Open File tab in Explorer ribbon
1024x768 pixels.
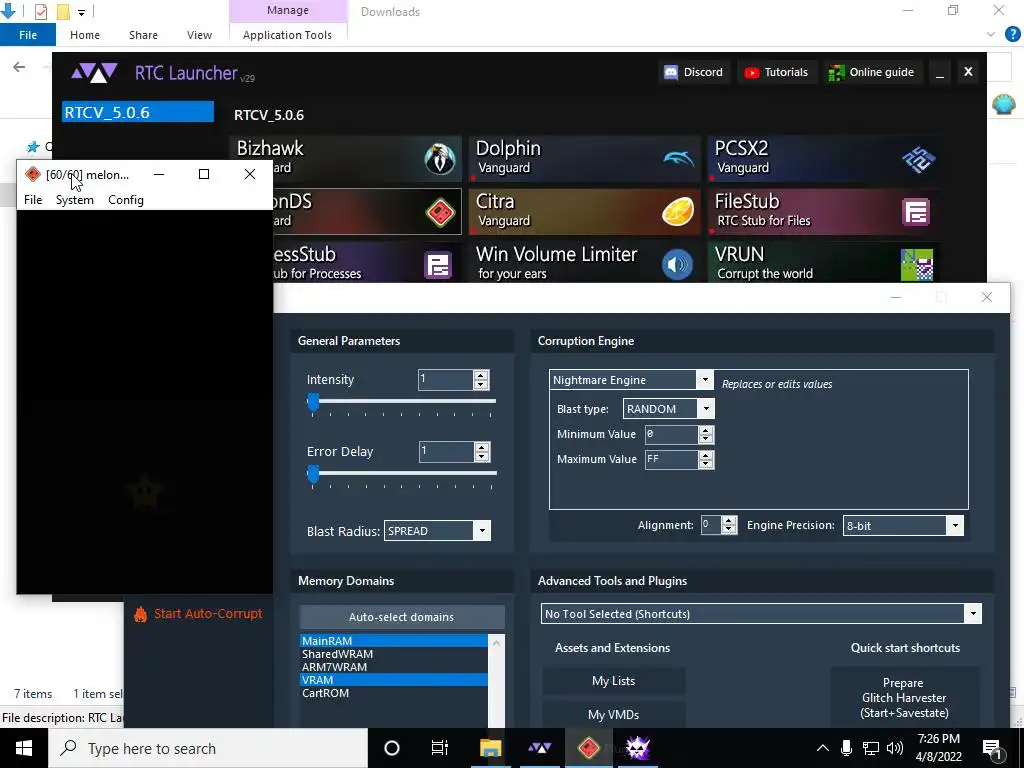click(x=27, y=35)
